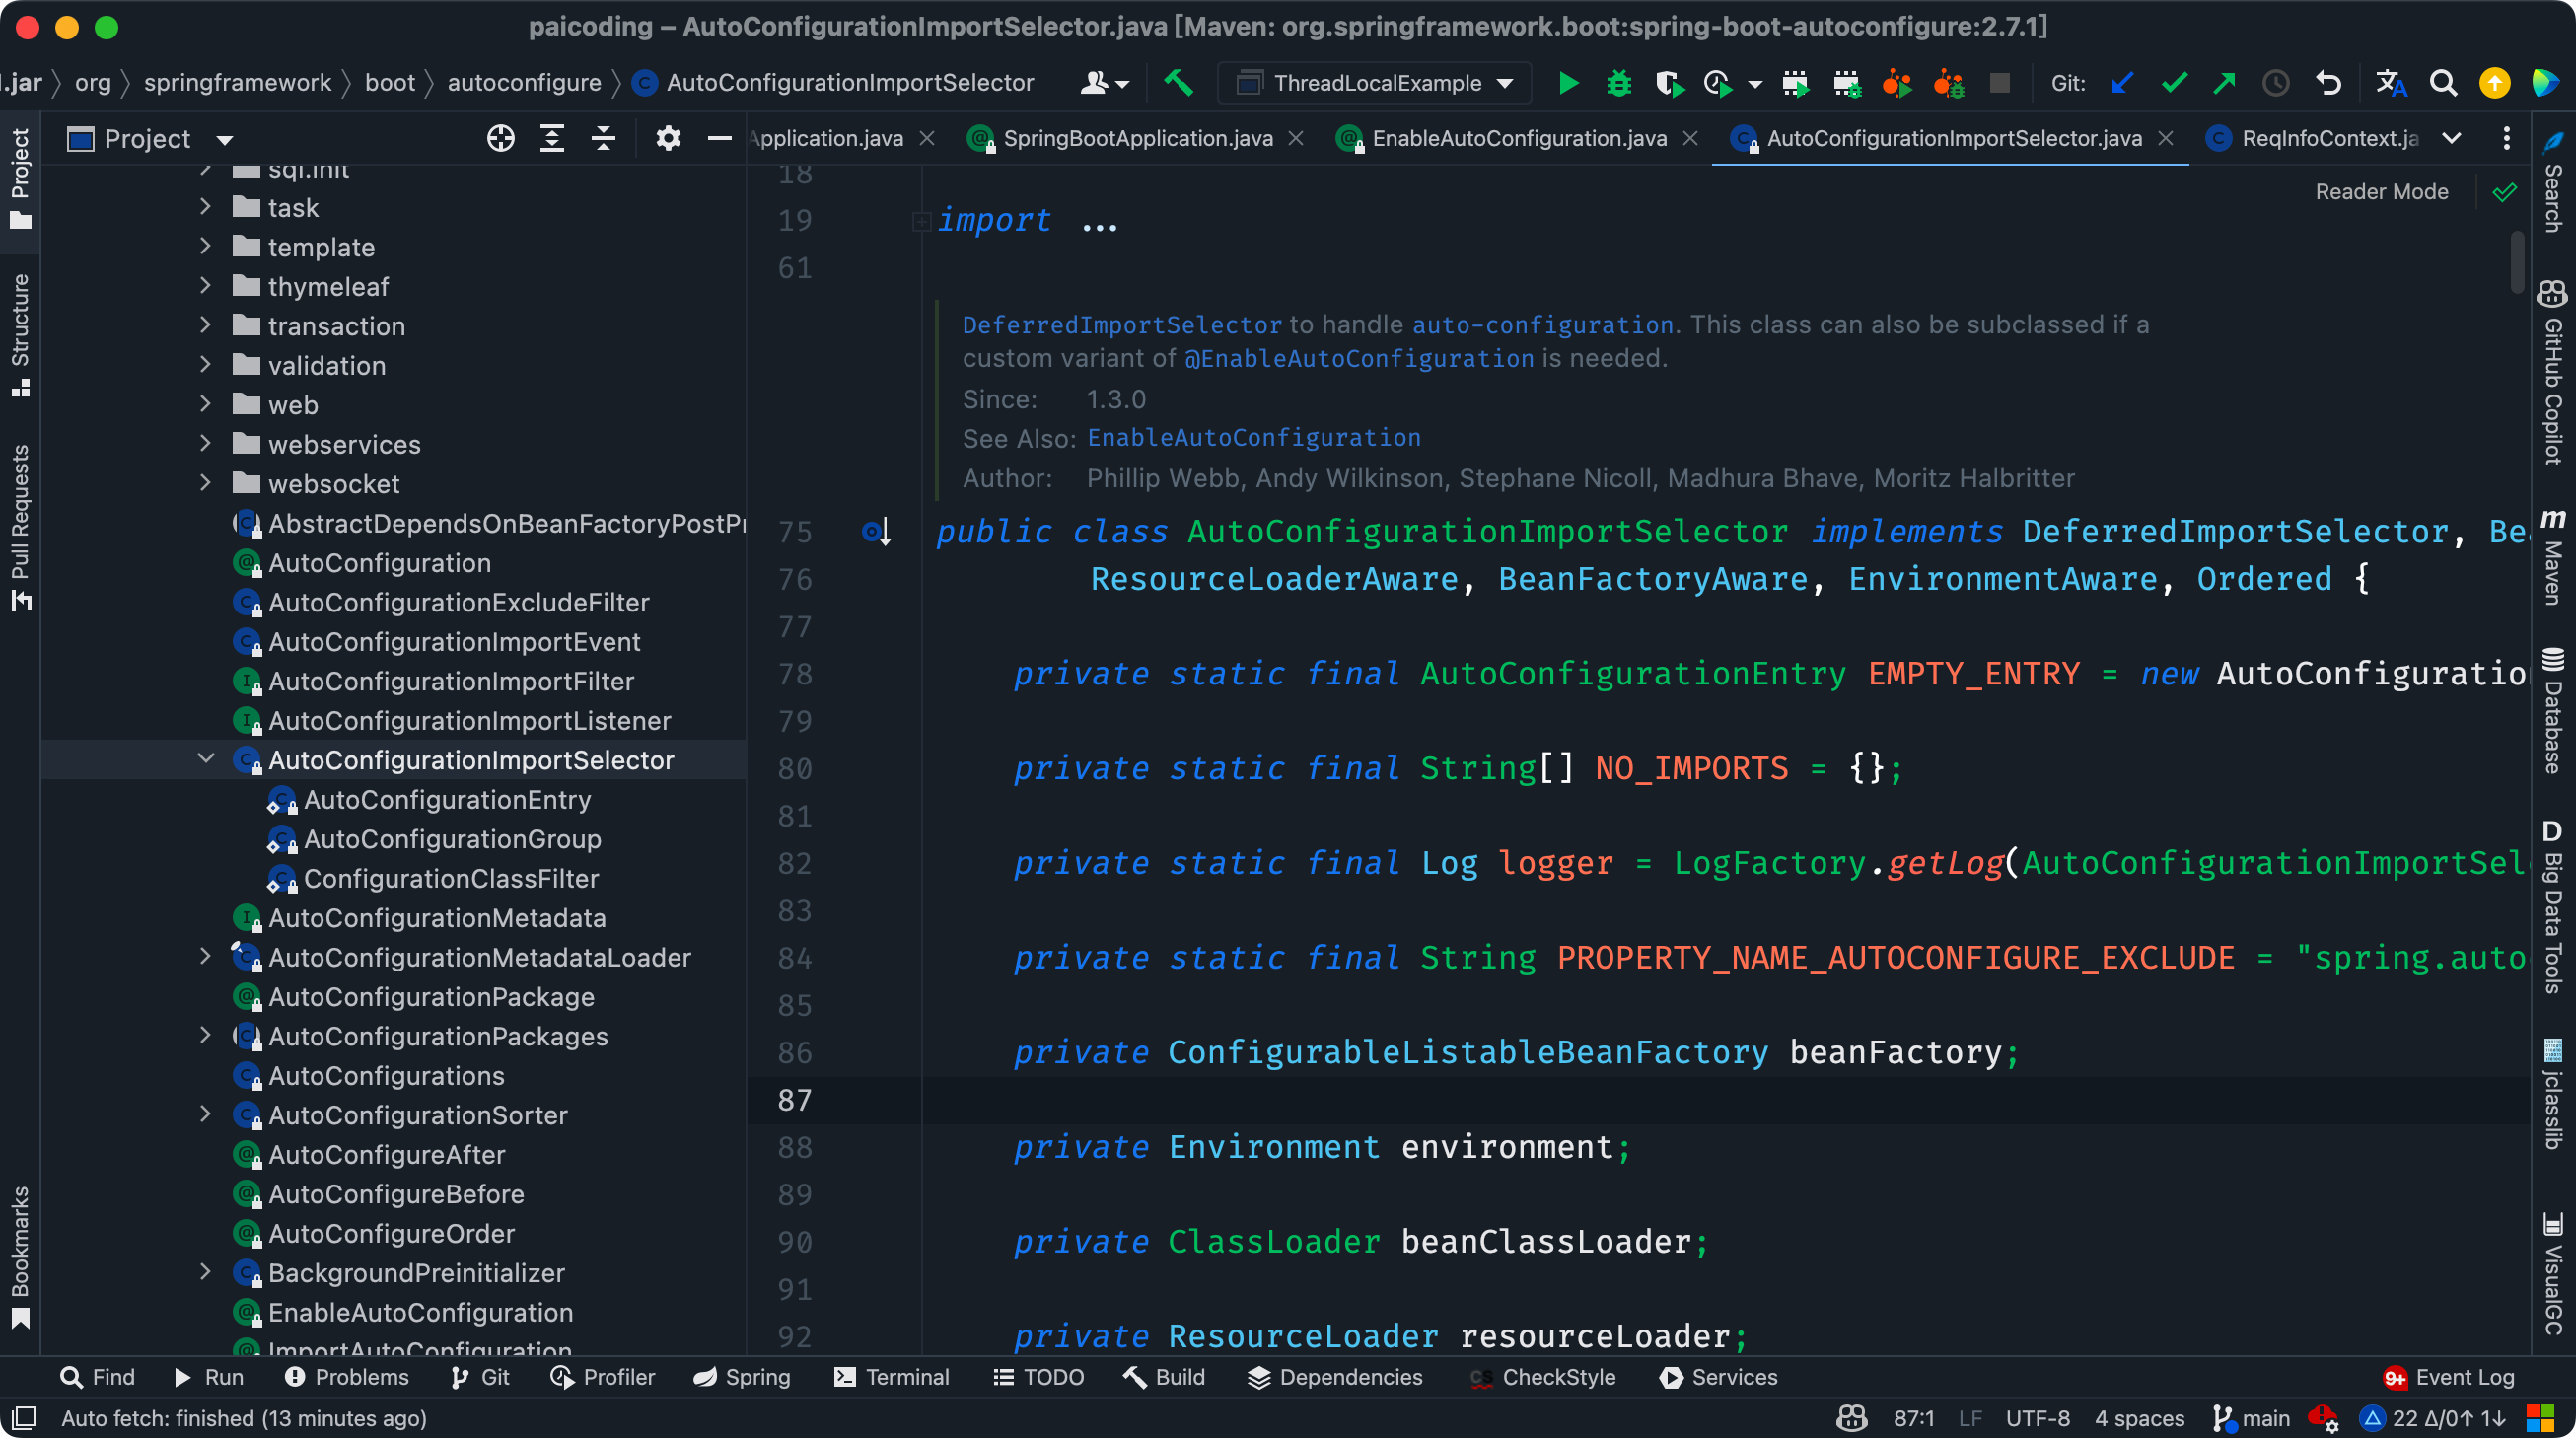Open ThreadLocalExample run configuration dropdown
This screenshot has width=2576, height=1438.
click(x=1374, y=83)
